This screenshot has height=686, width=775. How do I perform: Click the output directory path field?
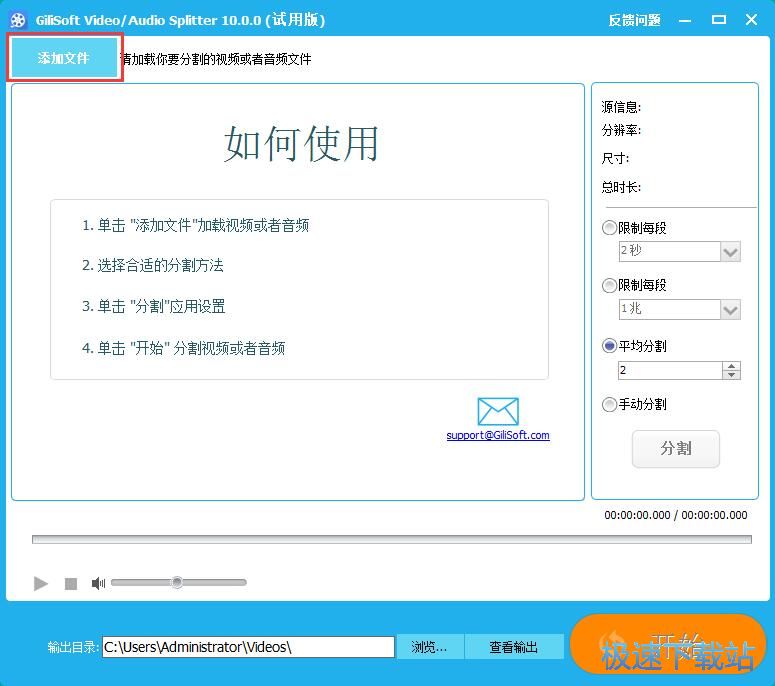(x=248, y=647)
